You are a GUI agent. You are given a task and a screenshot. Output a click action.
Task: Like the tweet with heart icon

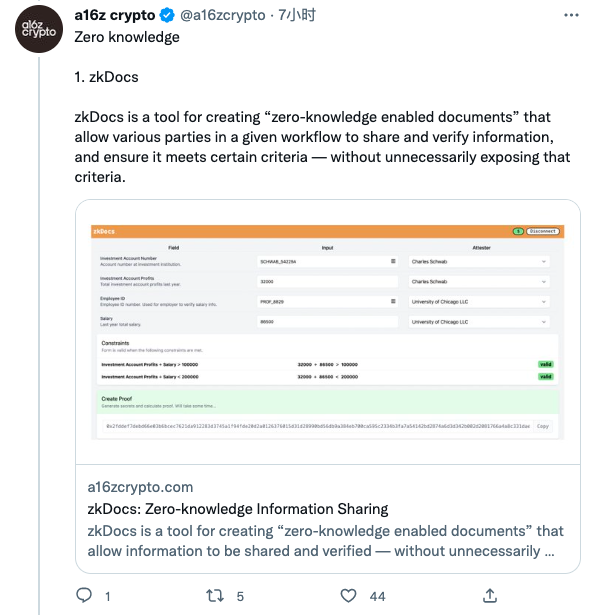coord(348,596)
